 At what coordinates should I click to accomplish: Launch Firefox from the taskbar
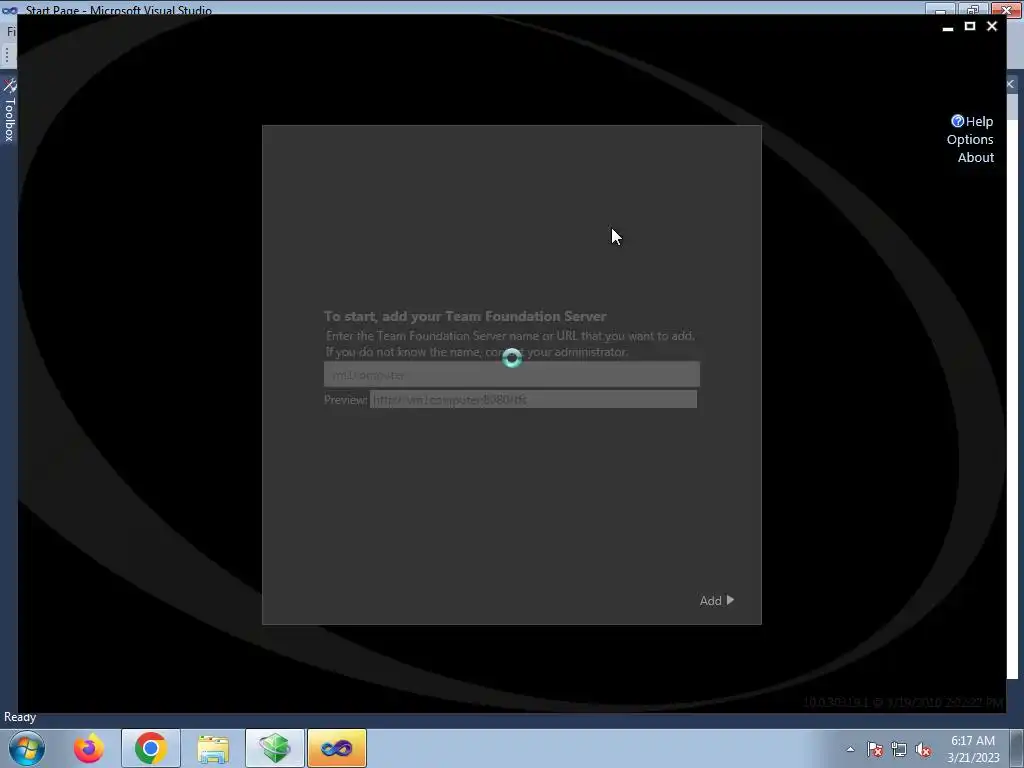tap(88, 748)
